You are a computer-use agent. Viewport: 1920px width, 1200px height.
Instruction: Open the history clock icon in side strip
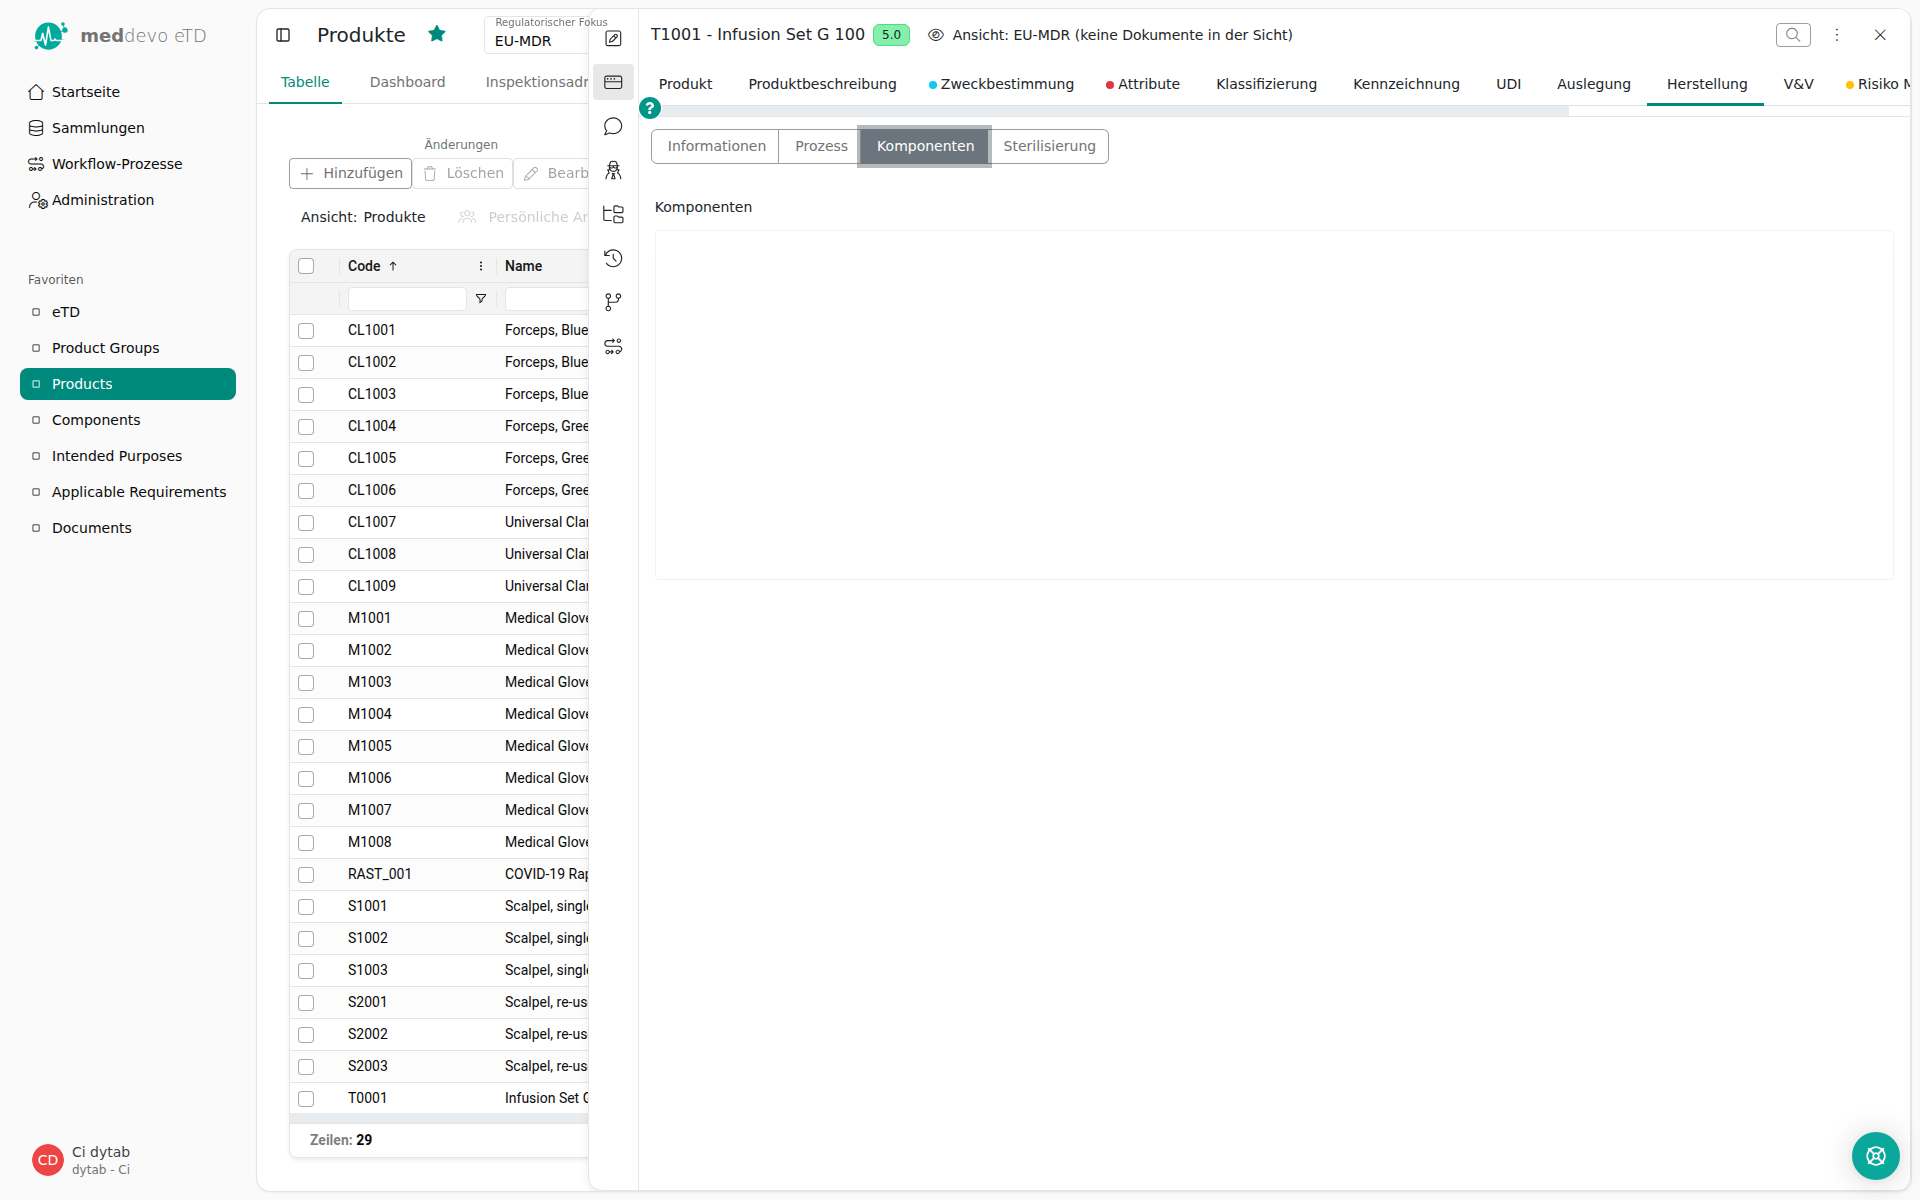click(613, 258)
